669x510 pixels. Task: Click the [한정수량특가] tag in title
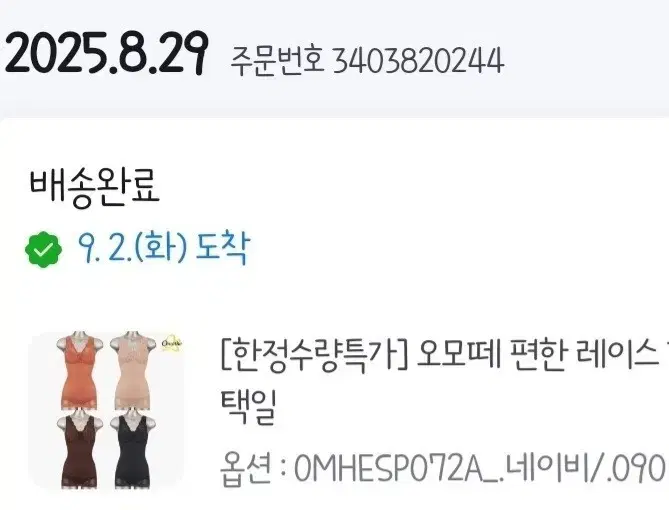314,356
